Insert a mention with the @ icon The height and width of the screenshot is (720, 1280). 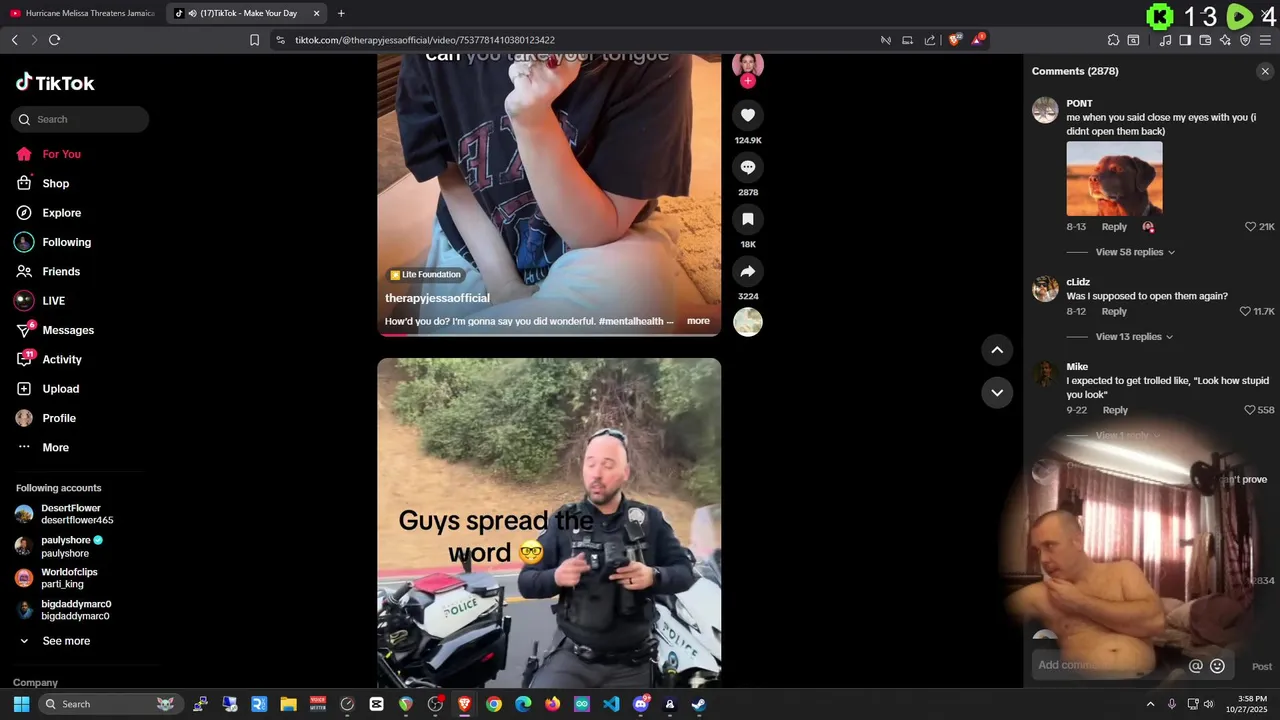pyautogui.click(x=1195, y=666)
